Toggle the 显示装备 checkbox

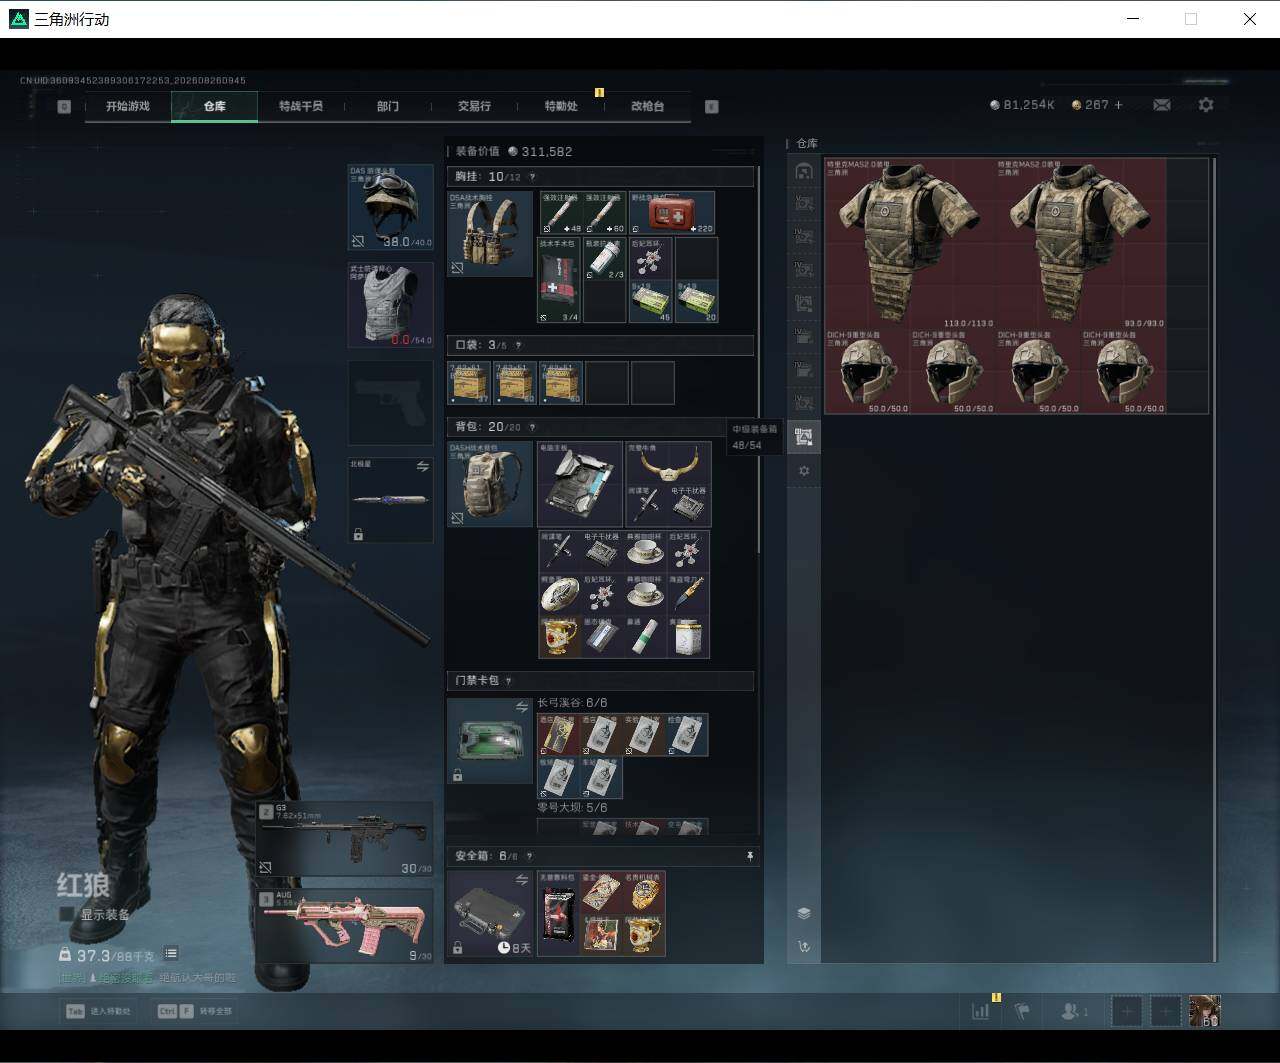point(67,914)
